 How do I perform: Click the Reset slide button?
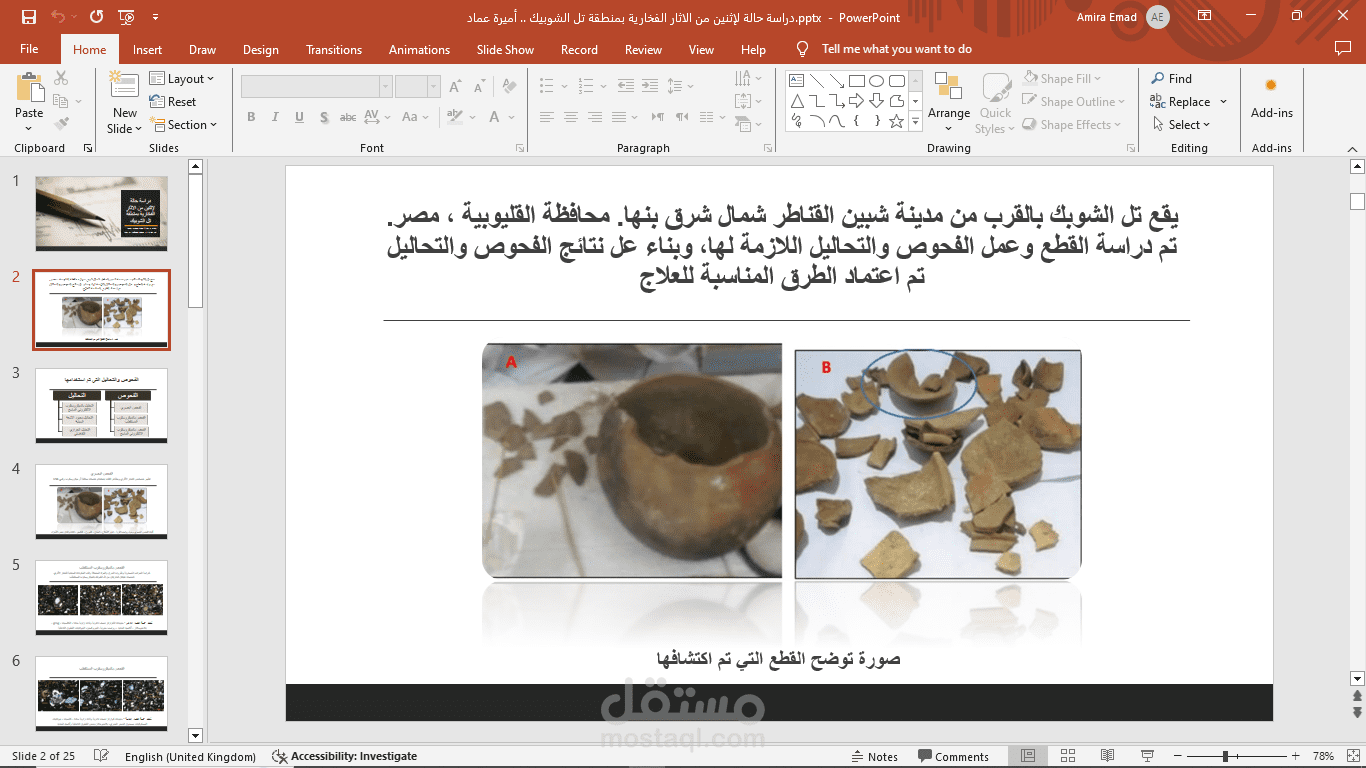coord(173,101)
